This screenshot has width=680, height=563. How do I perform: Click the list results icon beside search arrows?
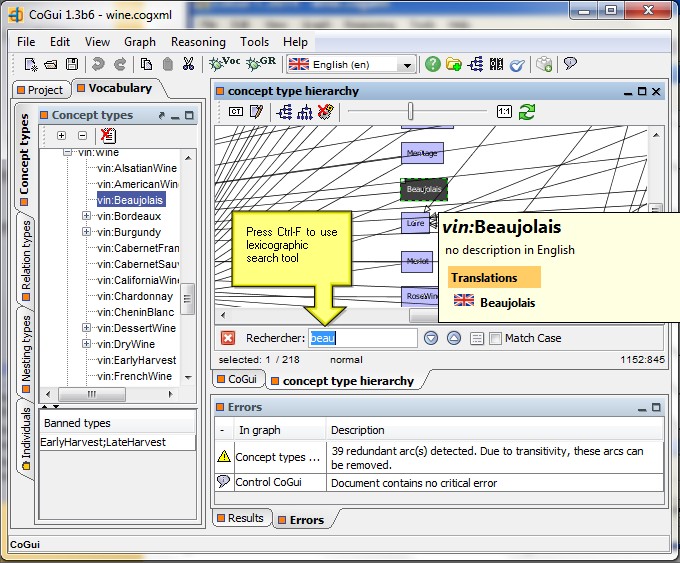[x=476, y=338]
